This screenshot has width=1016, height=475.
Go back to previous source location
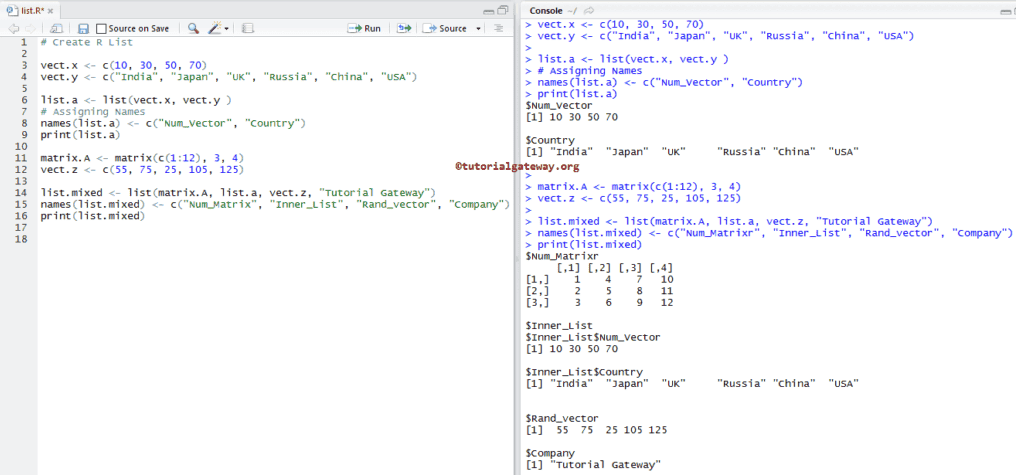[x=14, y=29]
